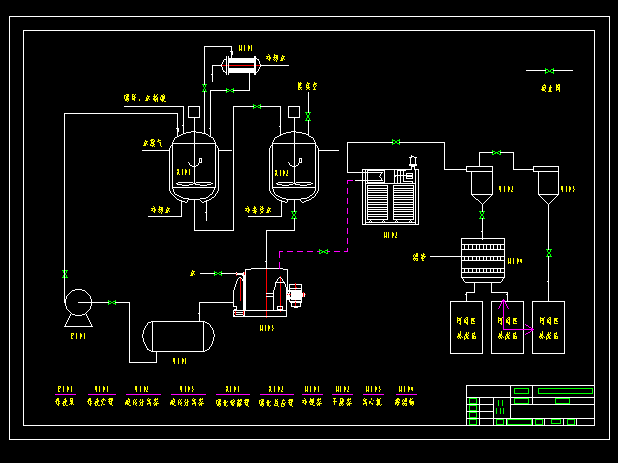This screenshot has width=618, height=463.
Task: Select the green valve legend symbol
Action: [549, 71]
